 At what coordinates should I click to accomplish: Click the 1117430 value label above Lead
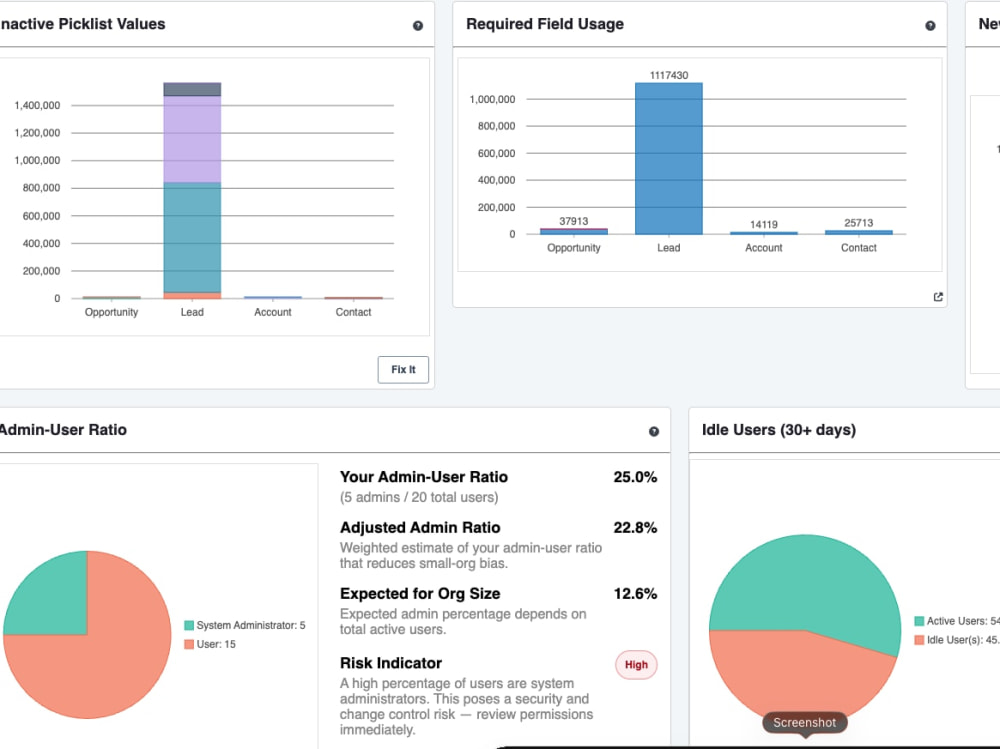point(669,75)
